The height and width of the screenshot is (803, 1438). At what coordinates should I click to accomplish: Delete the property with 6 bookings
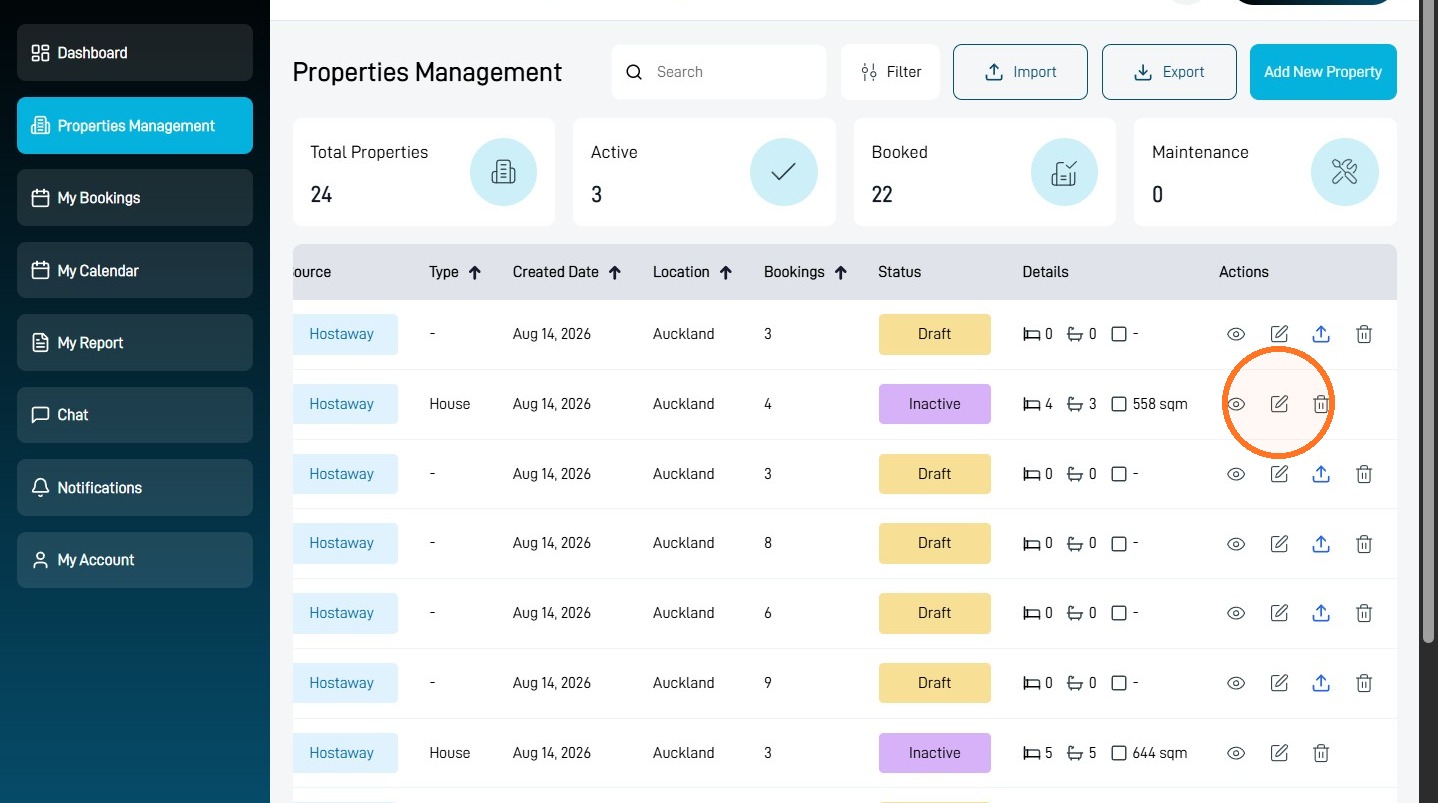pos(1364,613)
